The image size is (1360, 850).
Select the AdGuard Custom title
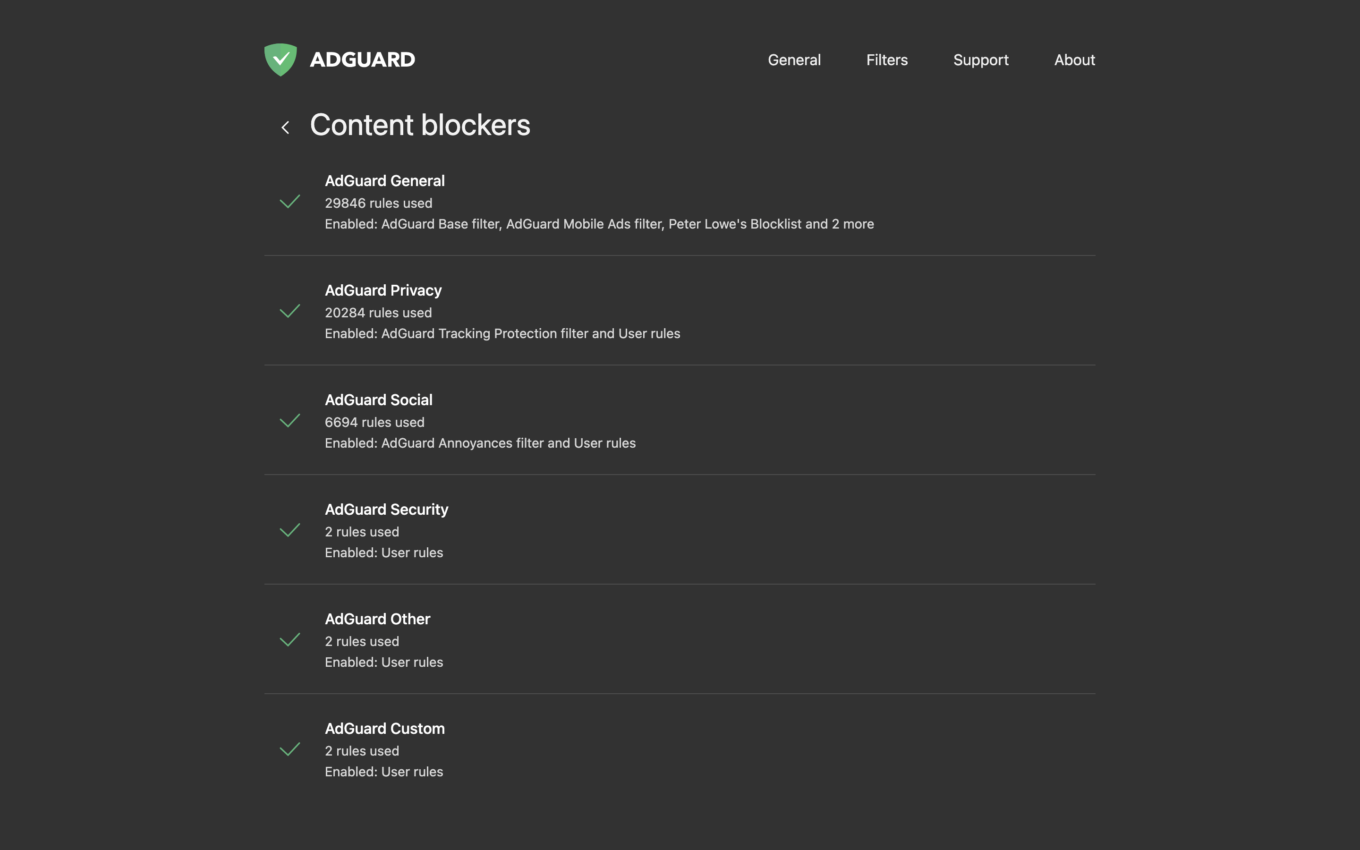384,729
